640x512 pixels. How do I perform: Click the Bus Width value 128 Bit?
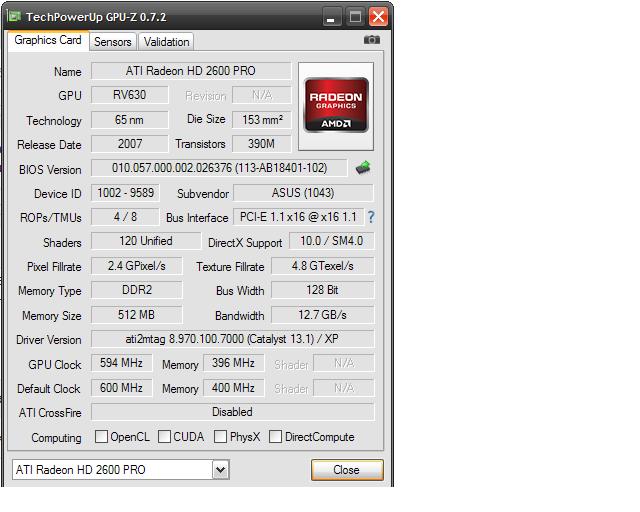[322, 290]
